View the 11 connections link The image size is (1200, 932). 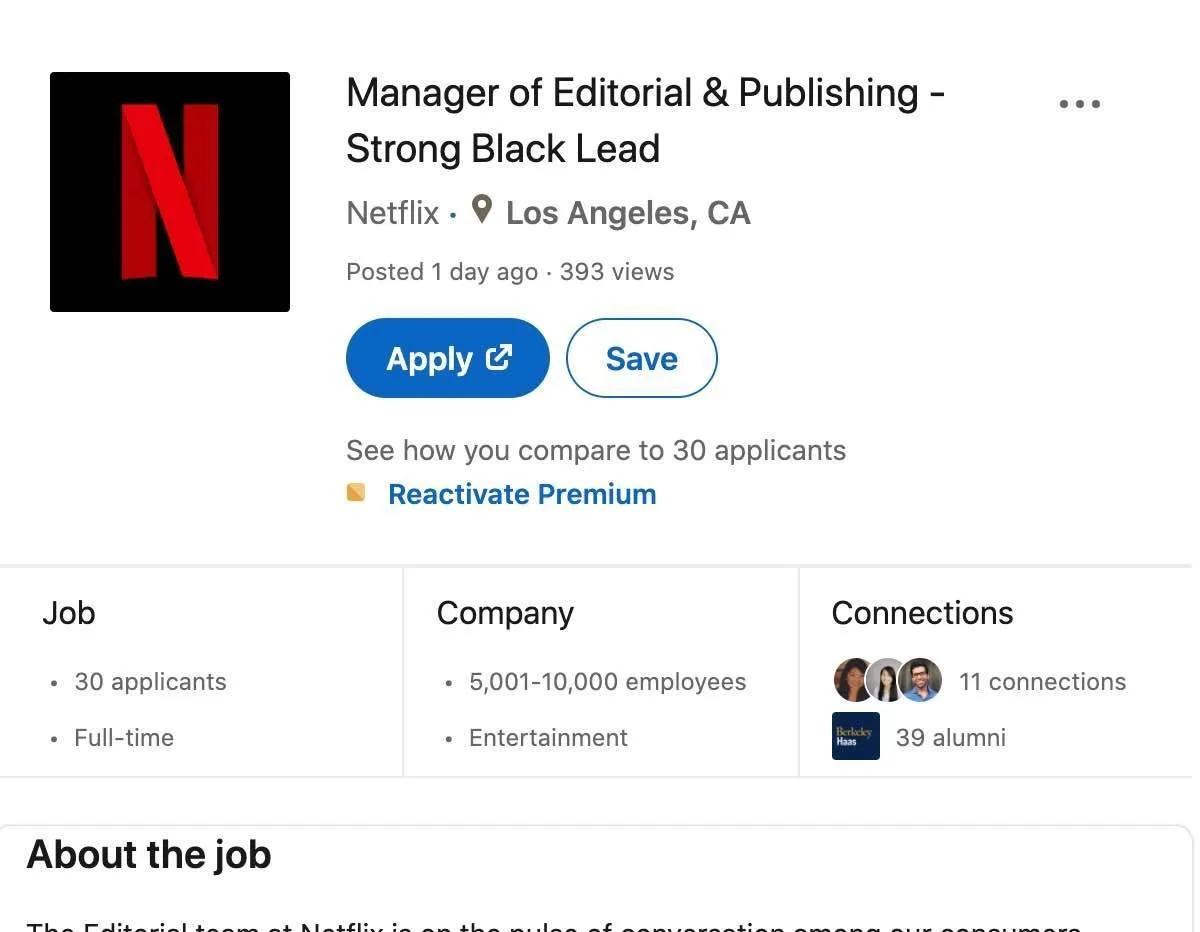pyautogui.click(x=1042, y=682)
